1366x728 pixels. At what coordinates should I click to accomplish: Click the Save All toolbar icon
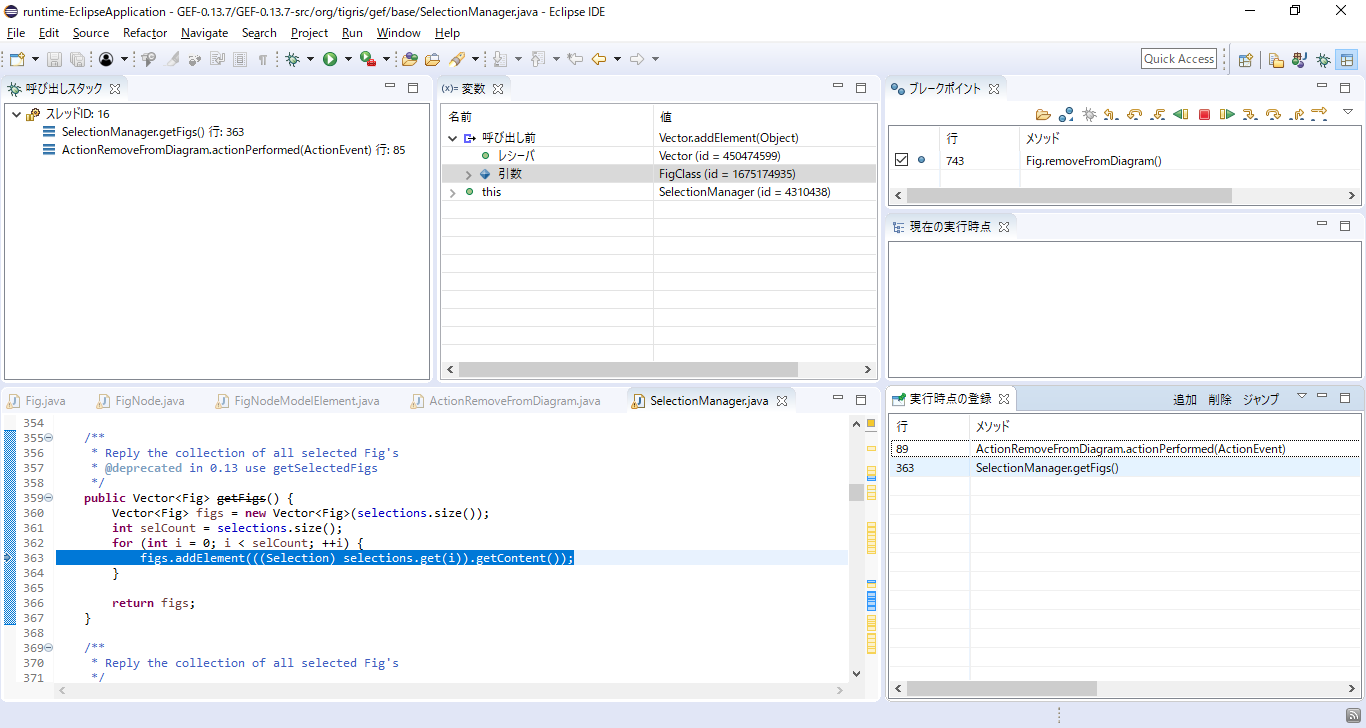[76, 59]
